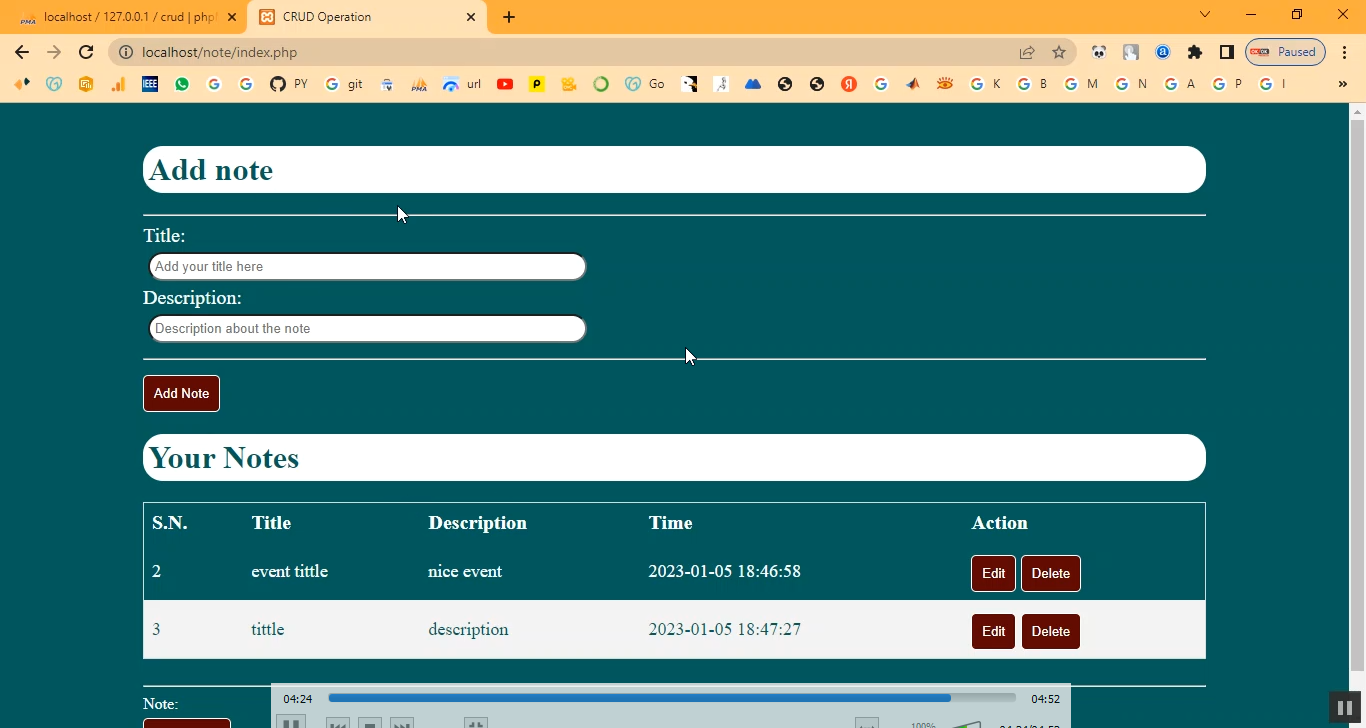
Task: Edit the 'event tittle' note
Action: pyautogui.click(x=993, y=574)
